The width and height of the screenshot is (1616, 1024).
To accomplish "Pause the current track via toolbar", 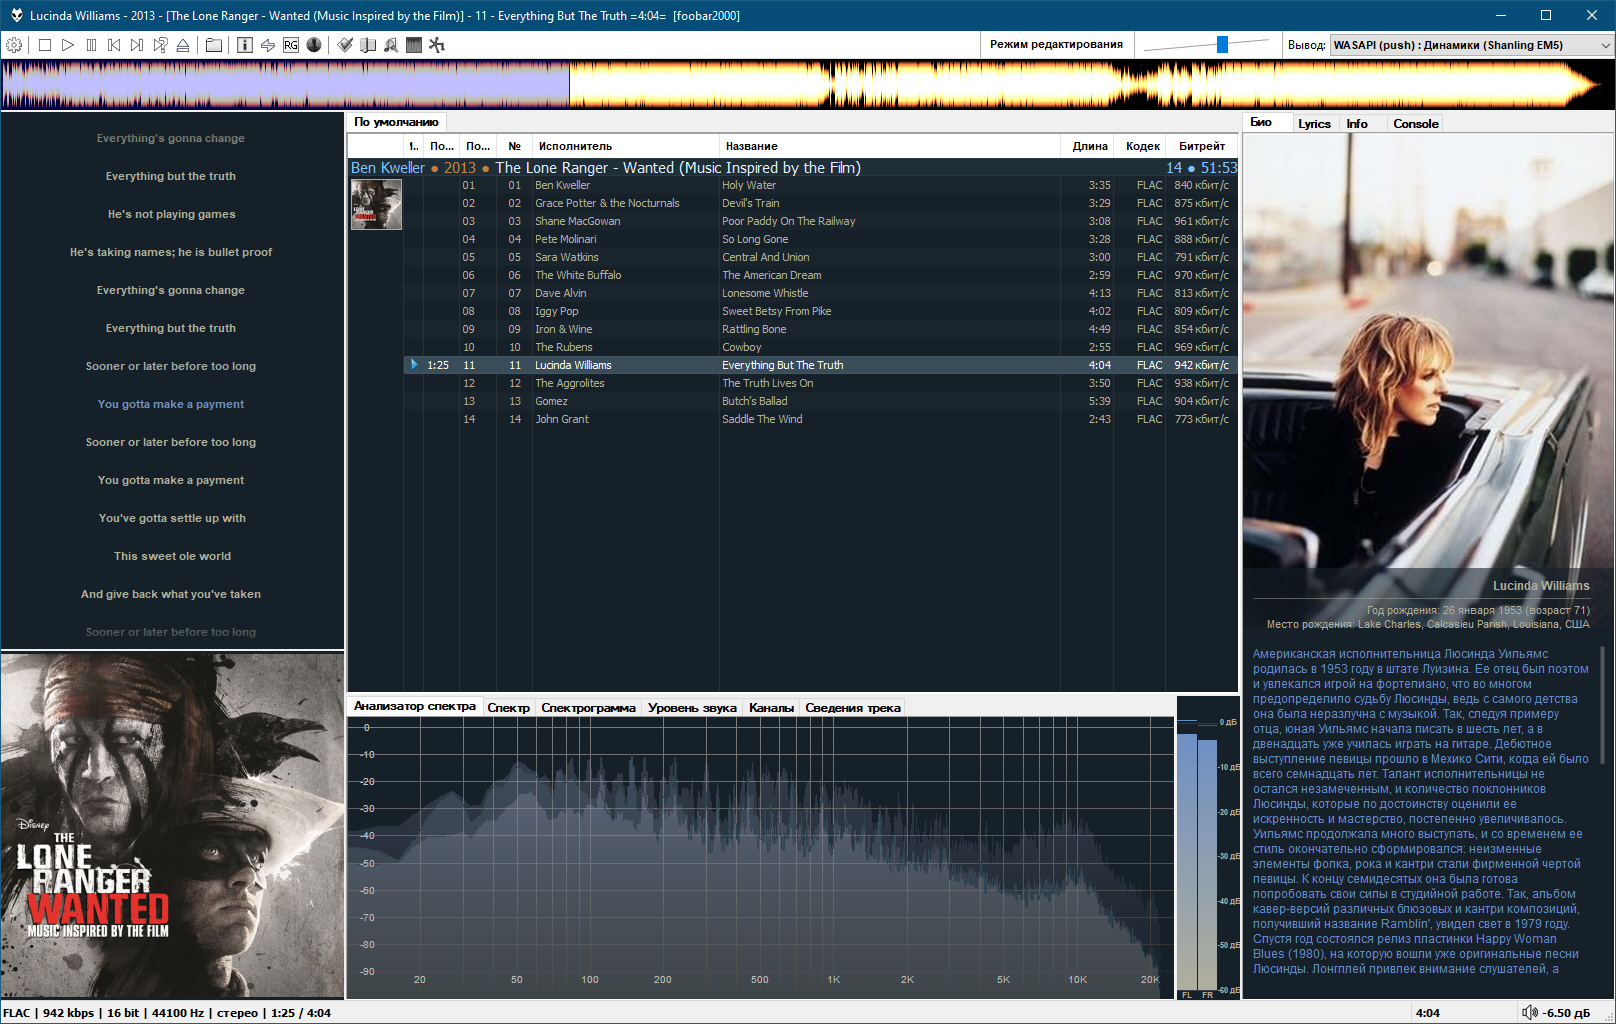I will (92, 44).
